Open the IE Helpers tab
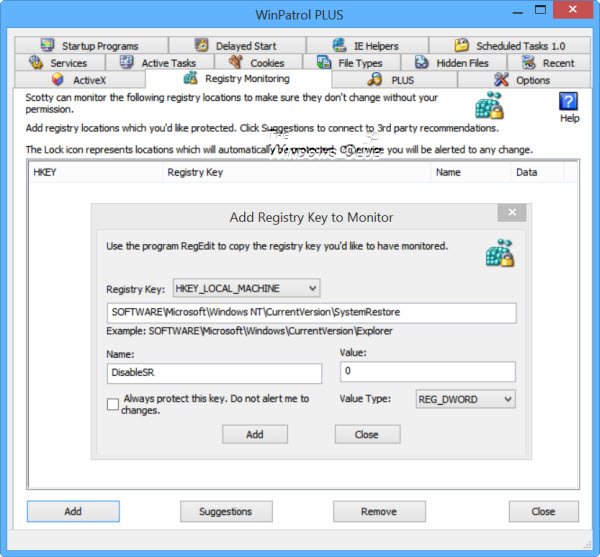 [x=367, y=46]
